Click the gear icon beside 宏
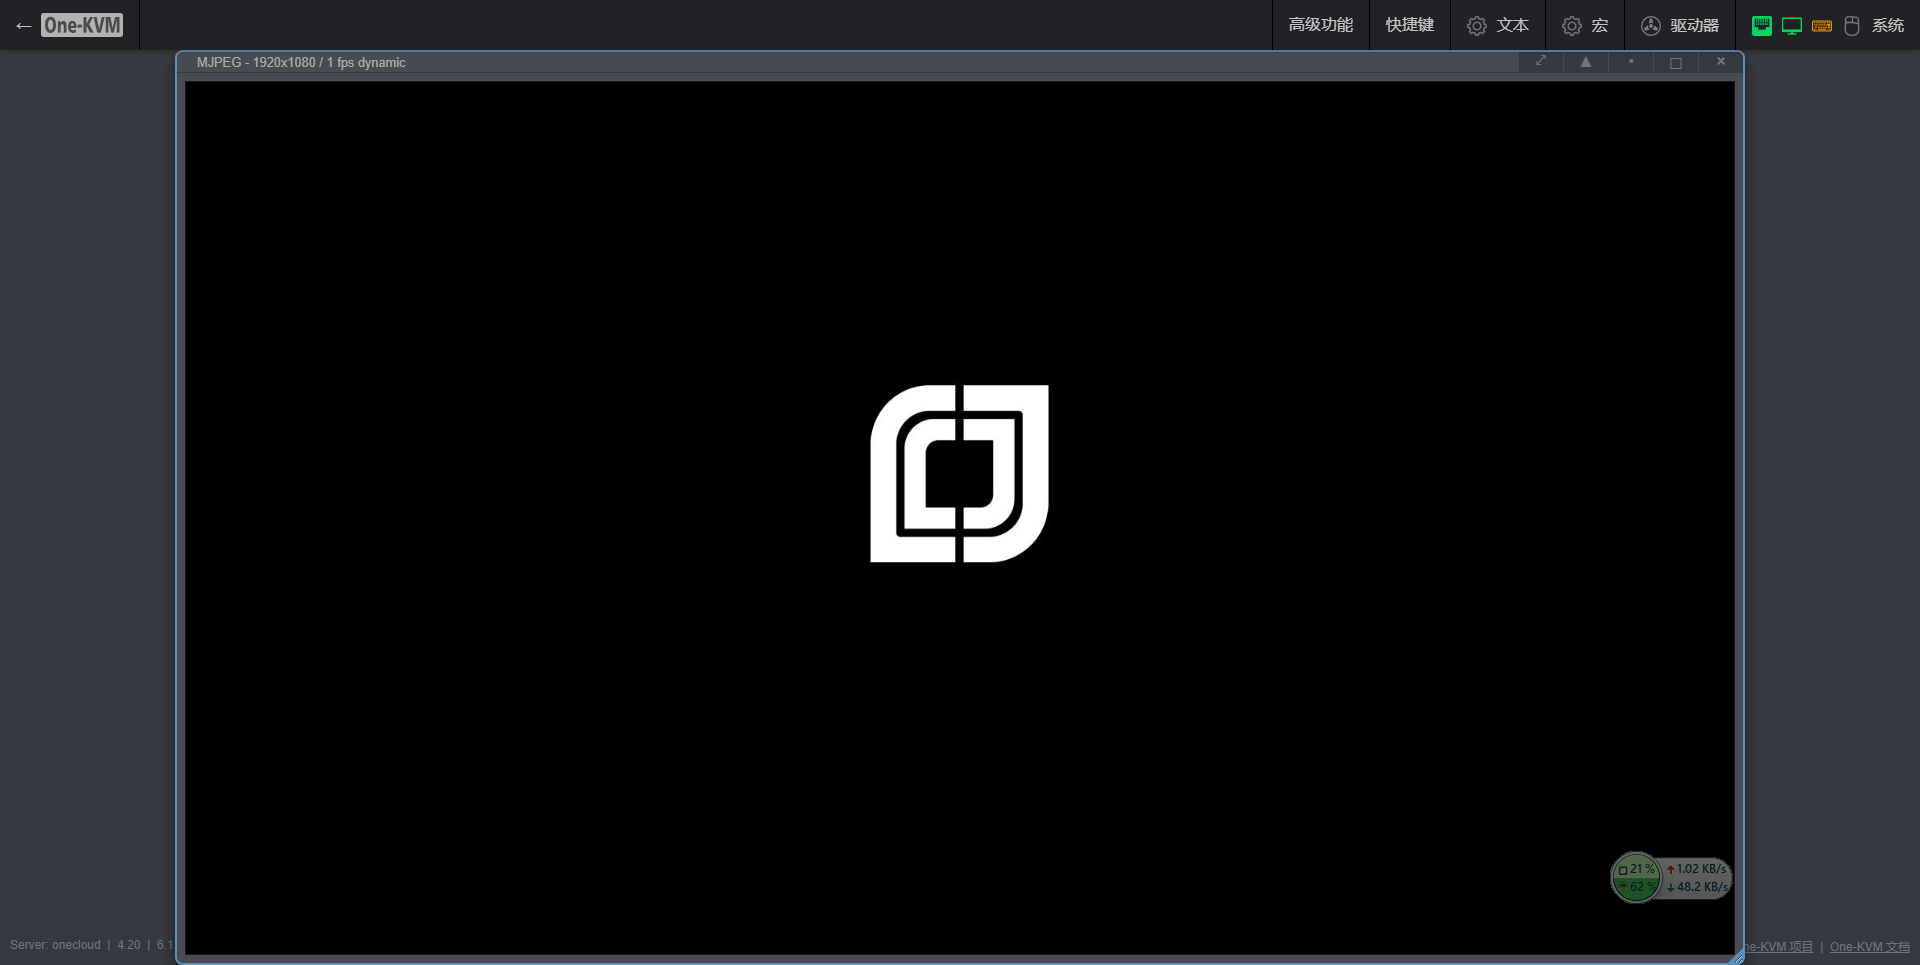Viewport: 1920px width, 965px height. pos(1571,26)
